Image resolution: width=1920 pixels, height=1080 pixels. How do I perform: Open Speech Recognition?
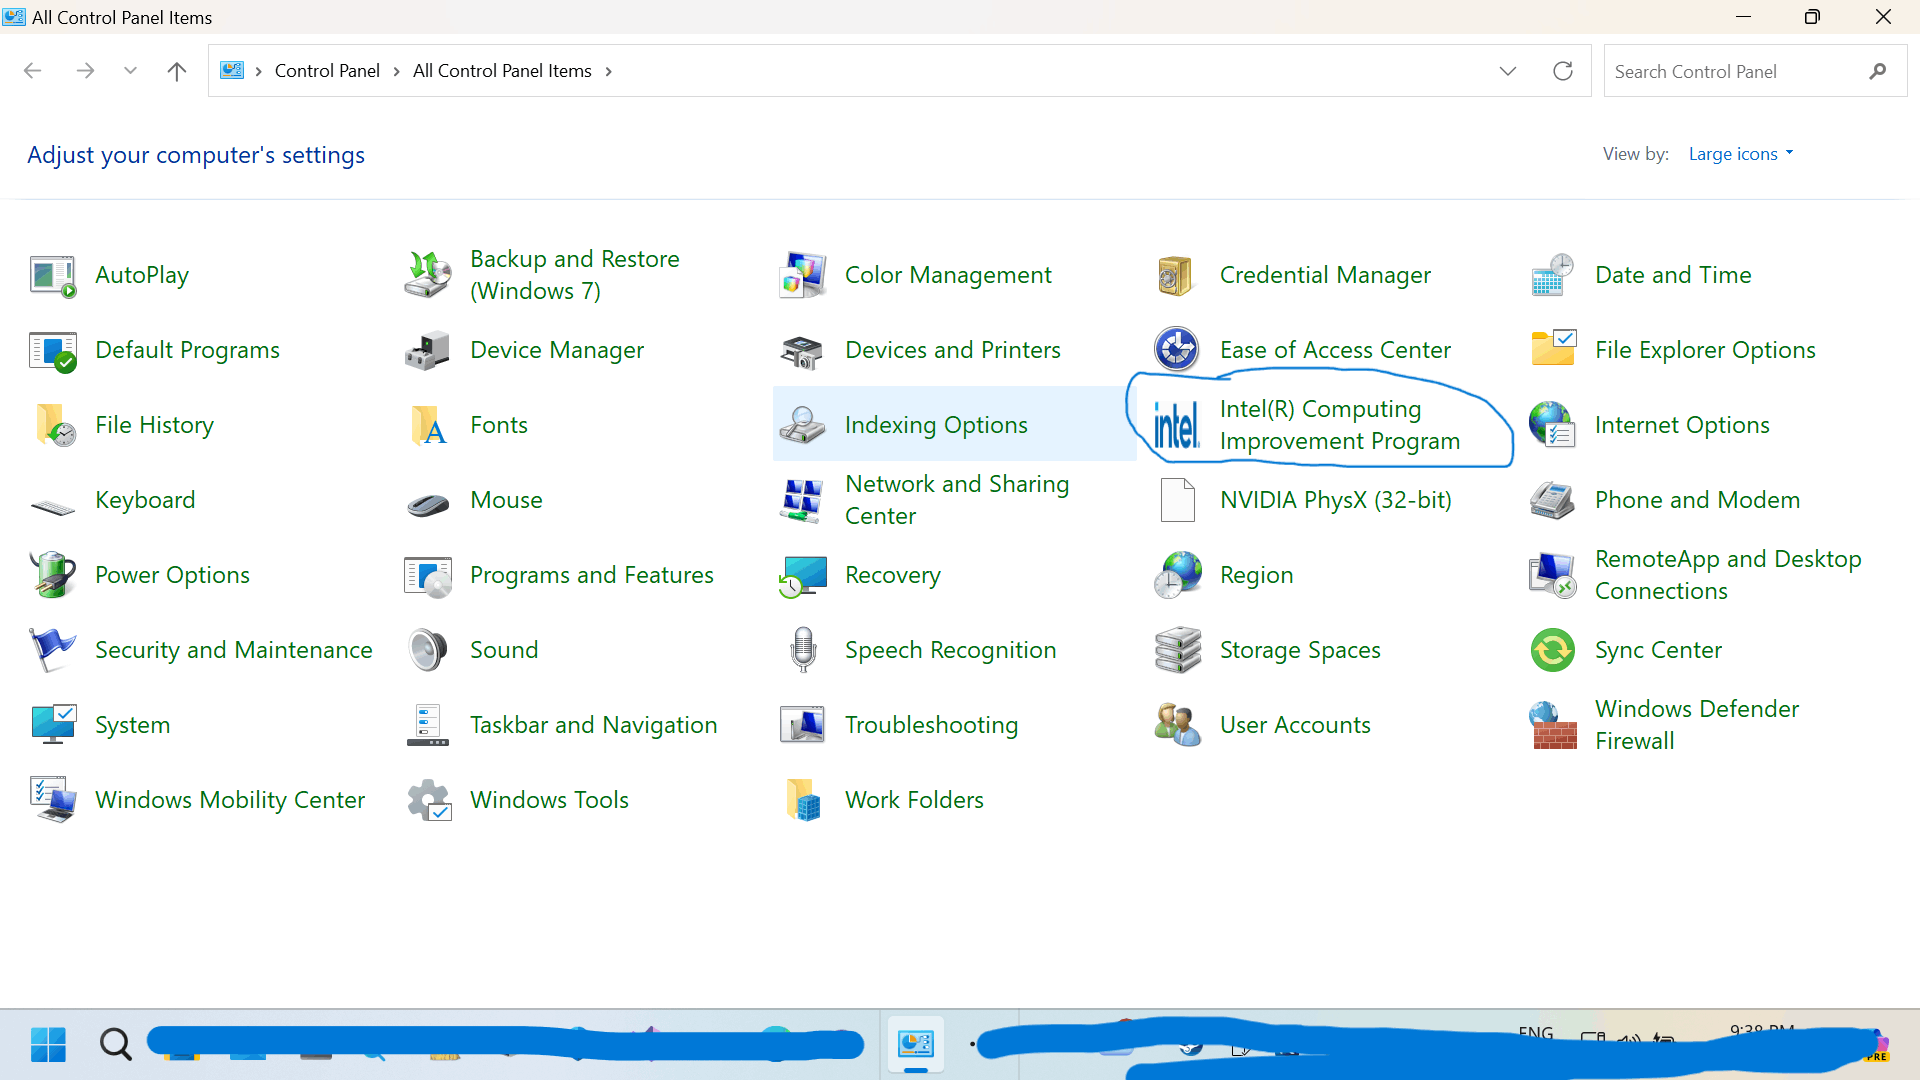[x=950, y=649]
